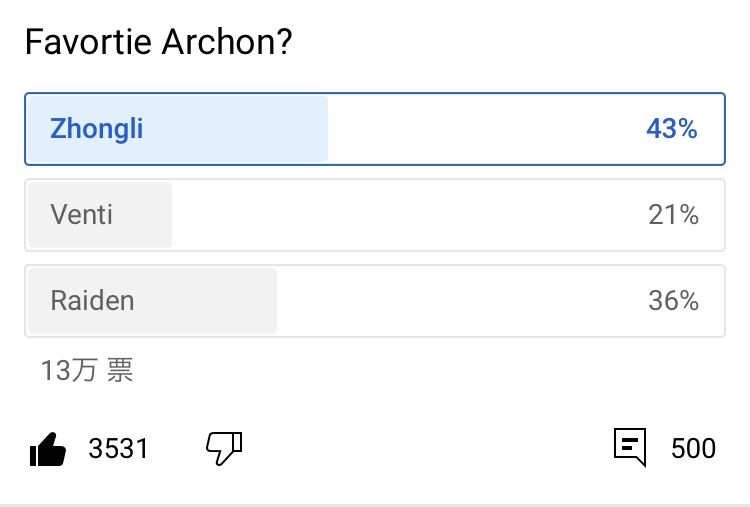This screenshot has height=507, width=750.
Task: Select the Zhongli option label
Action: [97, 129]
